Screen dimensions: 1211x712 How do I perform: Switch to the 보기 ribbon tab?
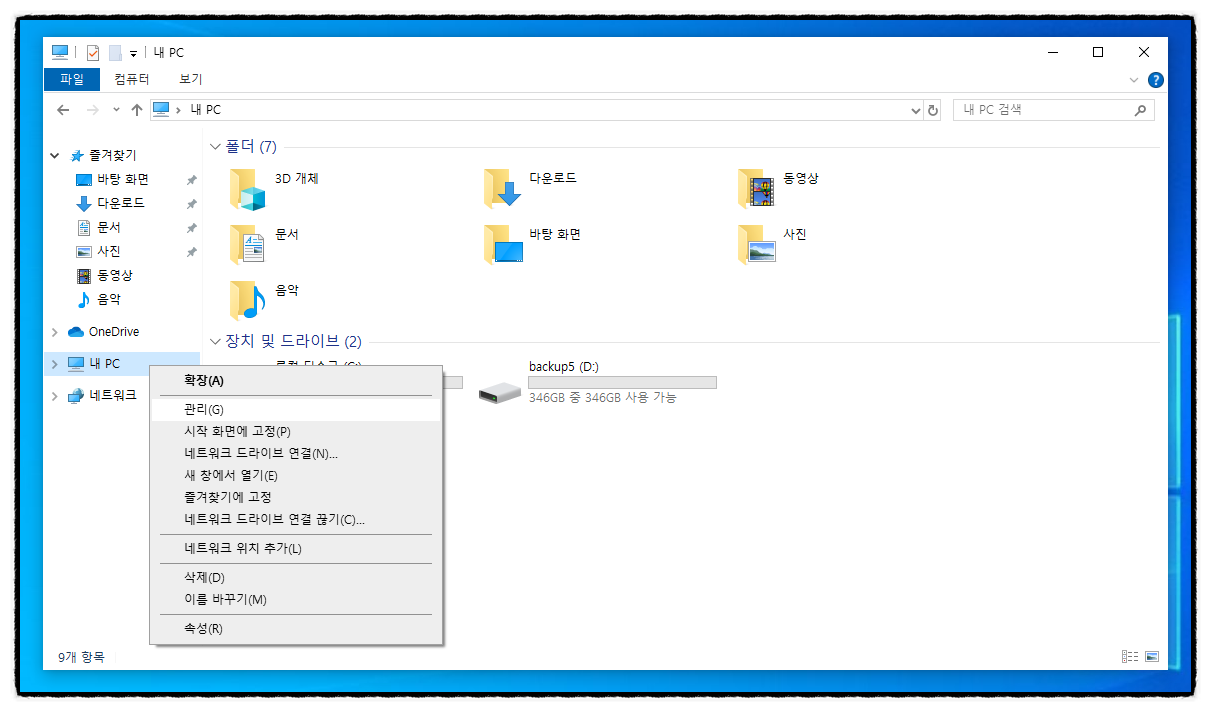click(191, 79)
